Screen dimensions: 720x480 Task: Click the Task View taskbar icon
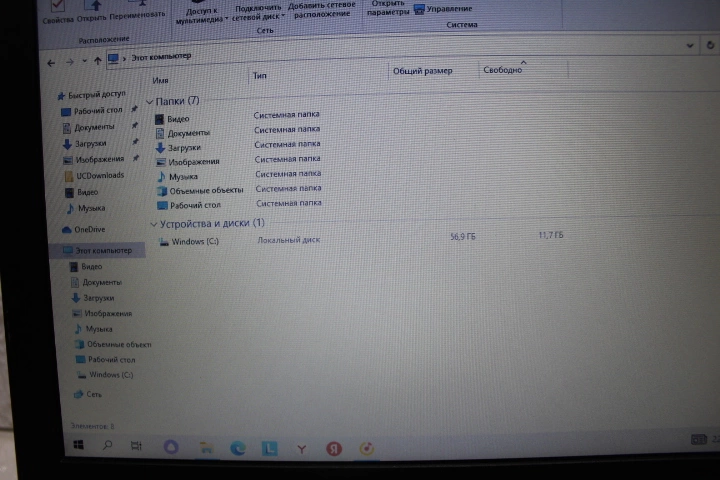pos(139,448)
